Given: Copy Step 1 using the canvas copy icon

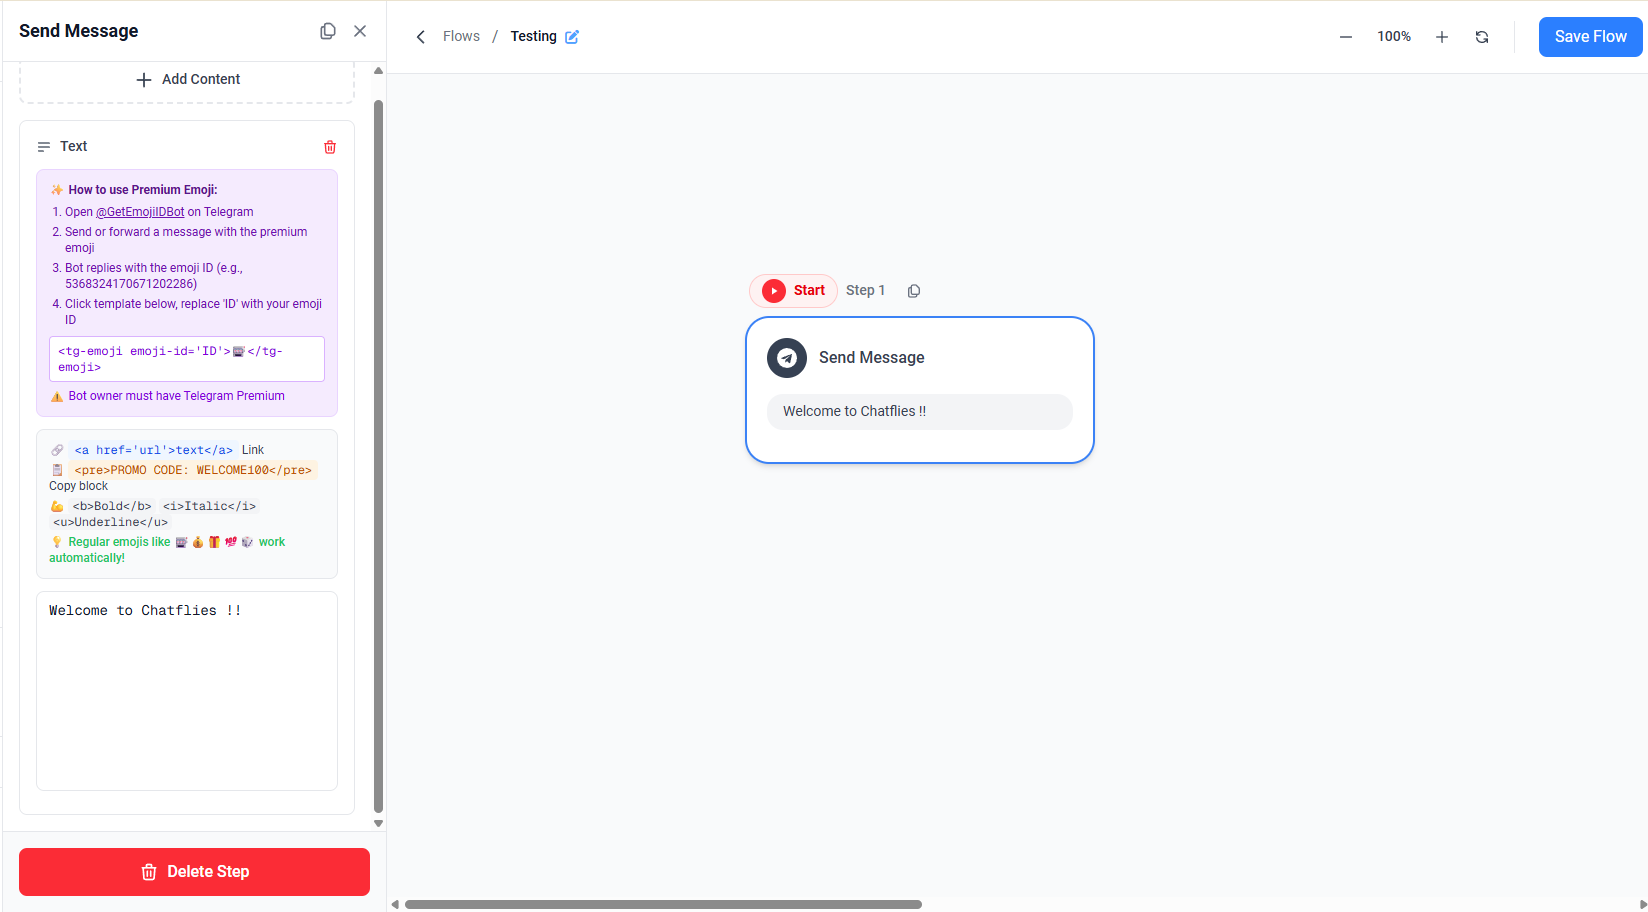Looking at the screenshot, I should tap(914, 291).
